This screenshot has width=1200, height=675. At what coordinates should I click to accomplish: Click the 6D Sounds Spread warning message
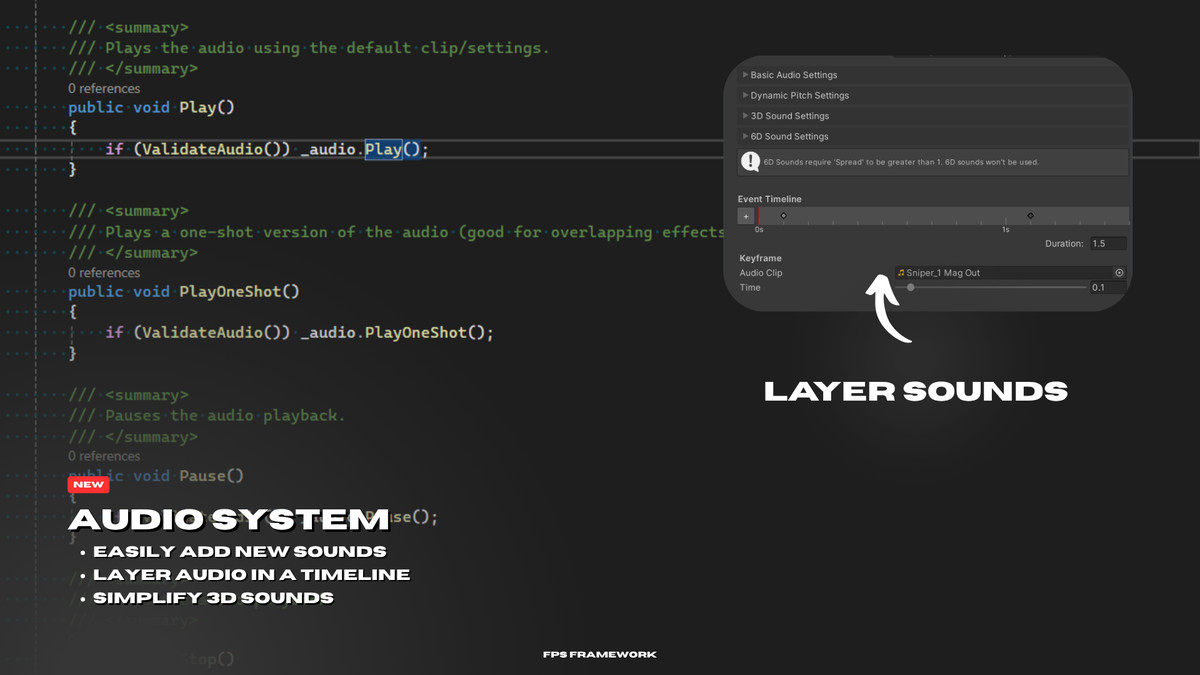tap(900, 161)
